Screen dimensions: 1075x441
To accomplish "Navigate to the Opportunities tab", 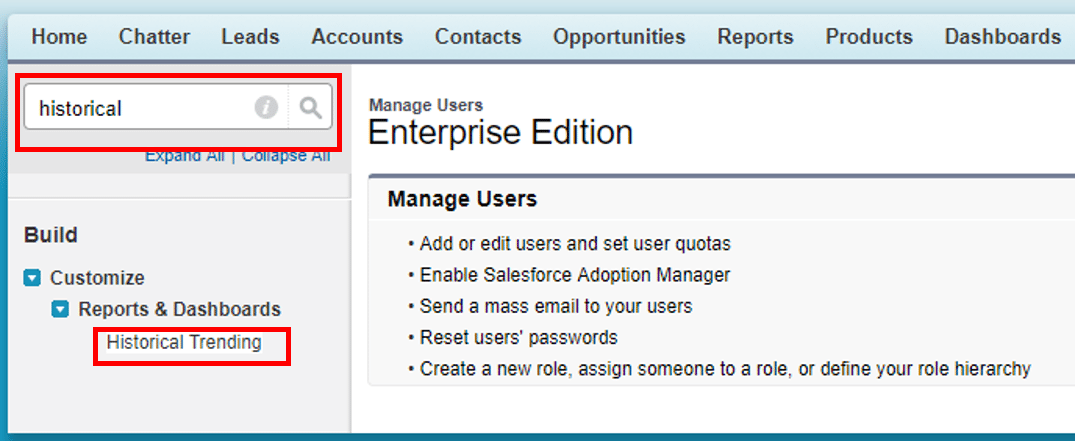I will click(x=619, y=37).
